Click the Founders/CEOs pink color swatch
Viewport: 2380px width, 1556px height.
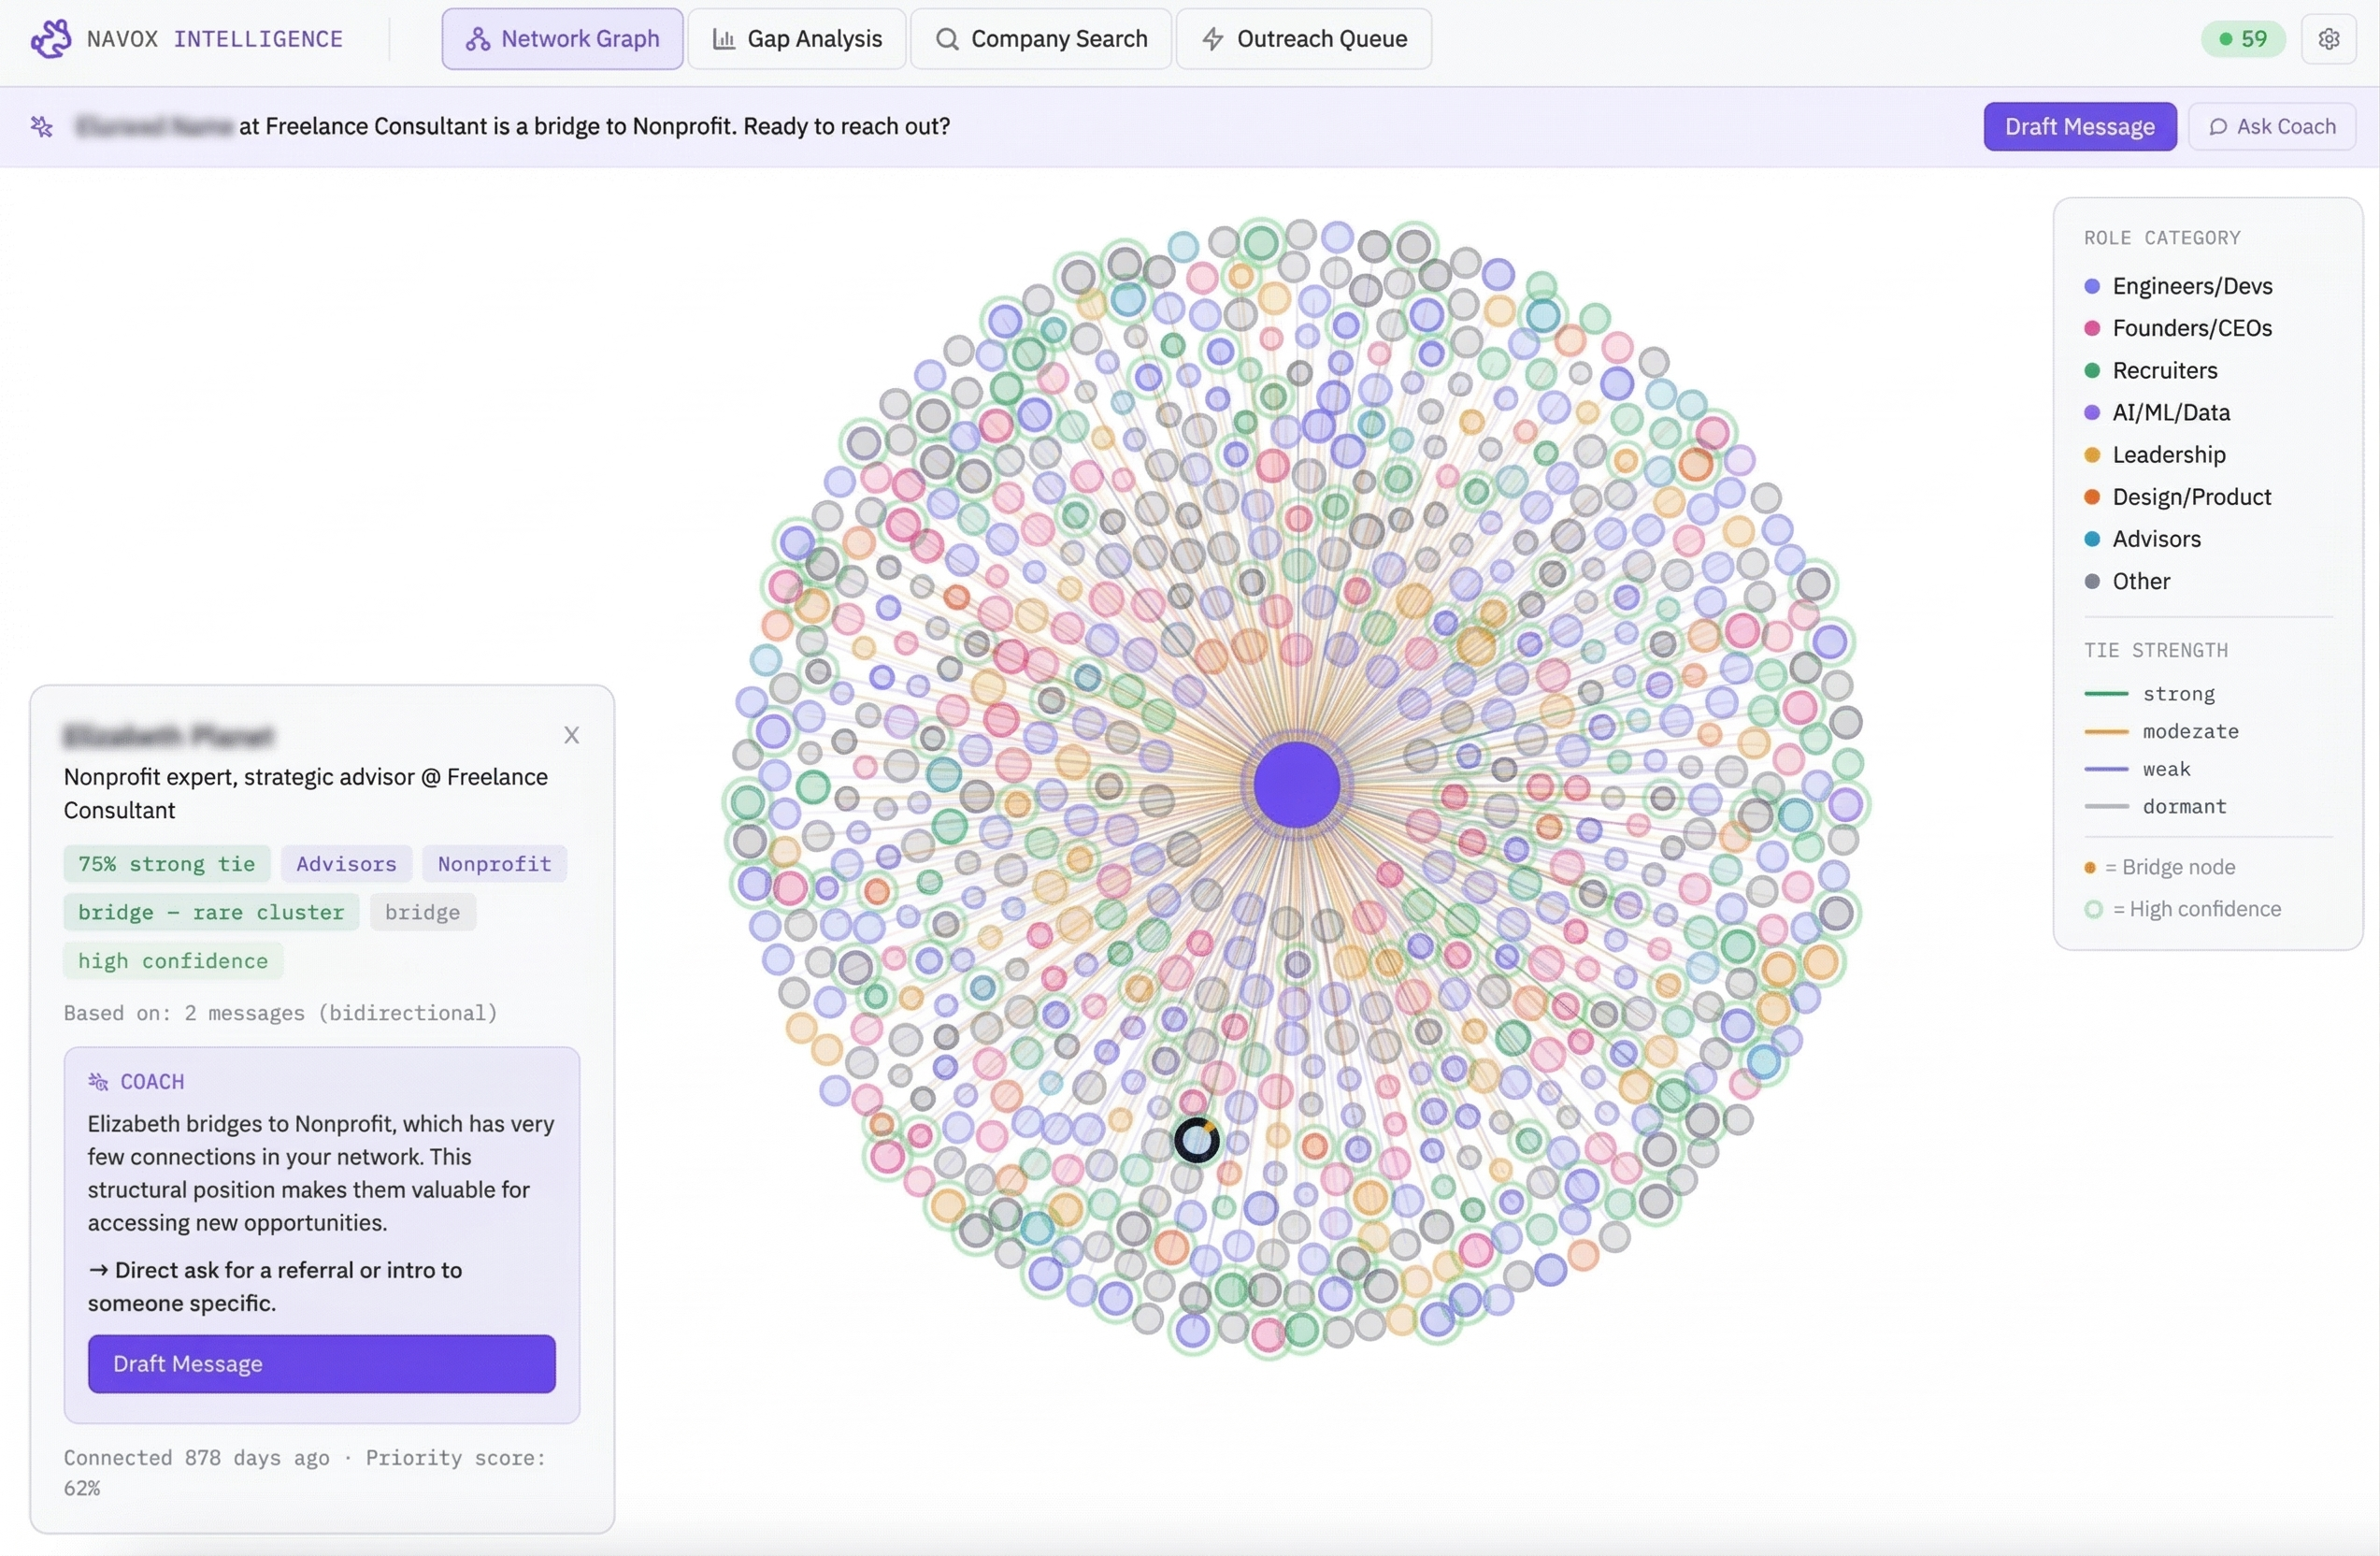click(2094, 328)
